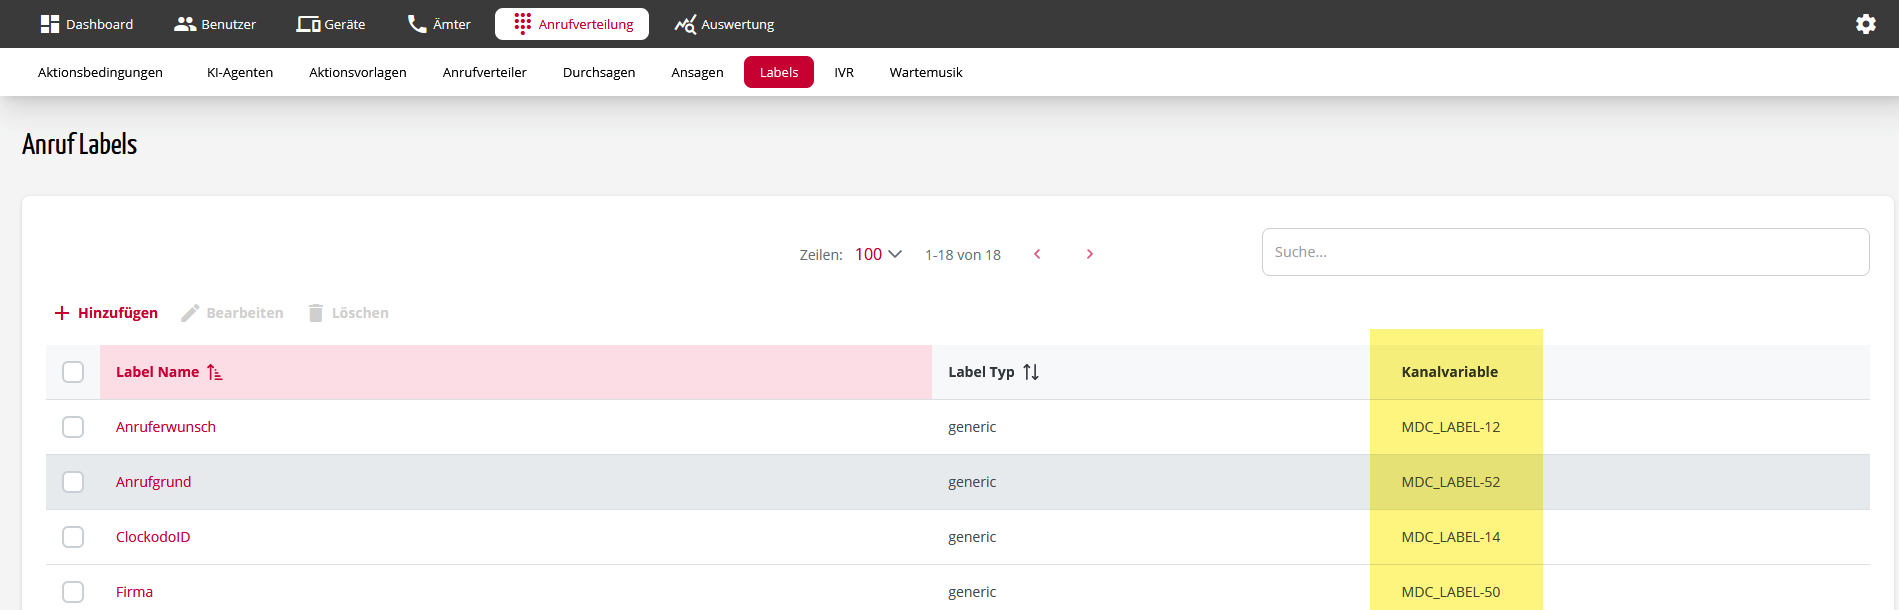Viewport: 1899px width, 610px height.
Task: Expand the Zeilen rows-per-page dropdown
Action: pos(878,254)
